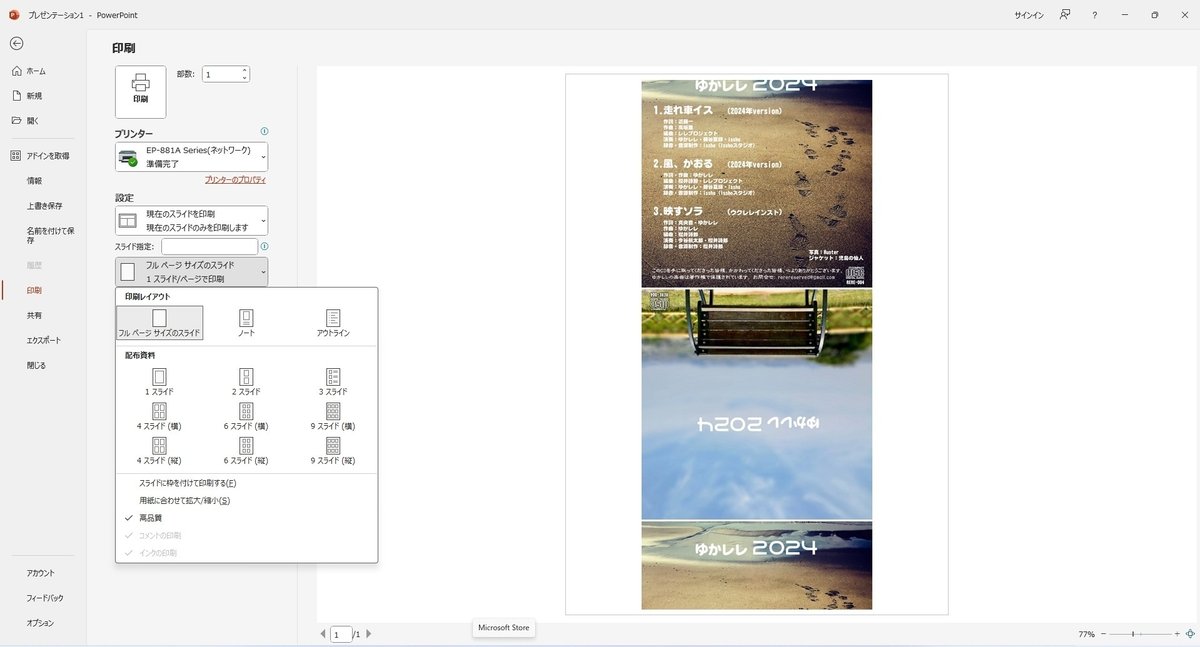The height and width of the screenshot is (647, 1200).
Task: Go to previous preview page arrow
Action: pyautogui.click(x=323, y=634)
